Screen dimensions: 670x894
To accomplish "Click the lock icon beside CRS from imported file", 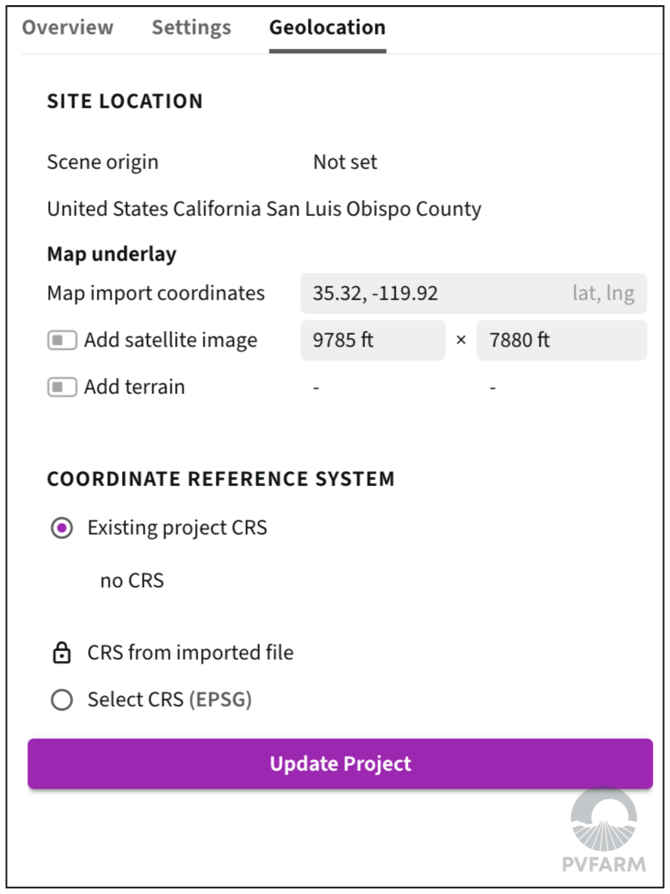I will pos(62,654).
